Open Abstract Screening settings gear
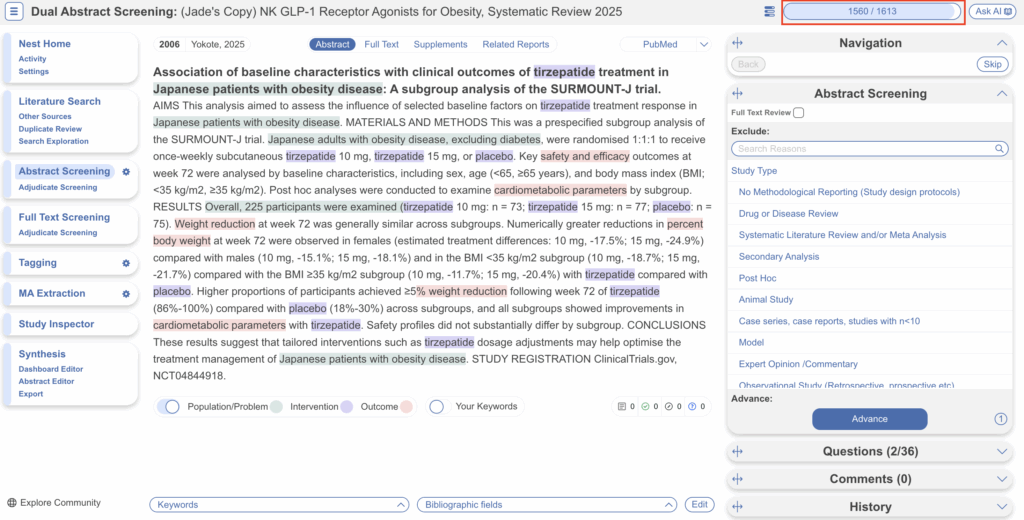Viewport: 1024px width, 520px height. click(x=126, y=172)
